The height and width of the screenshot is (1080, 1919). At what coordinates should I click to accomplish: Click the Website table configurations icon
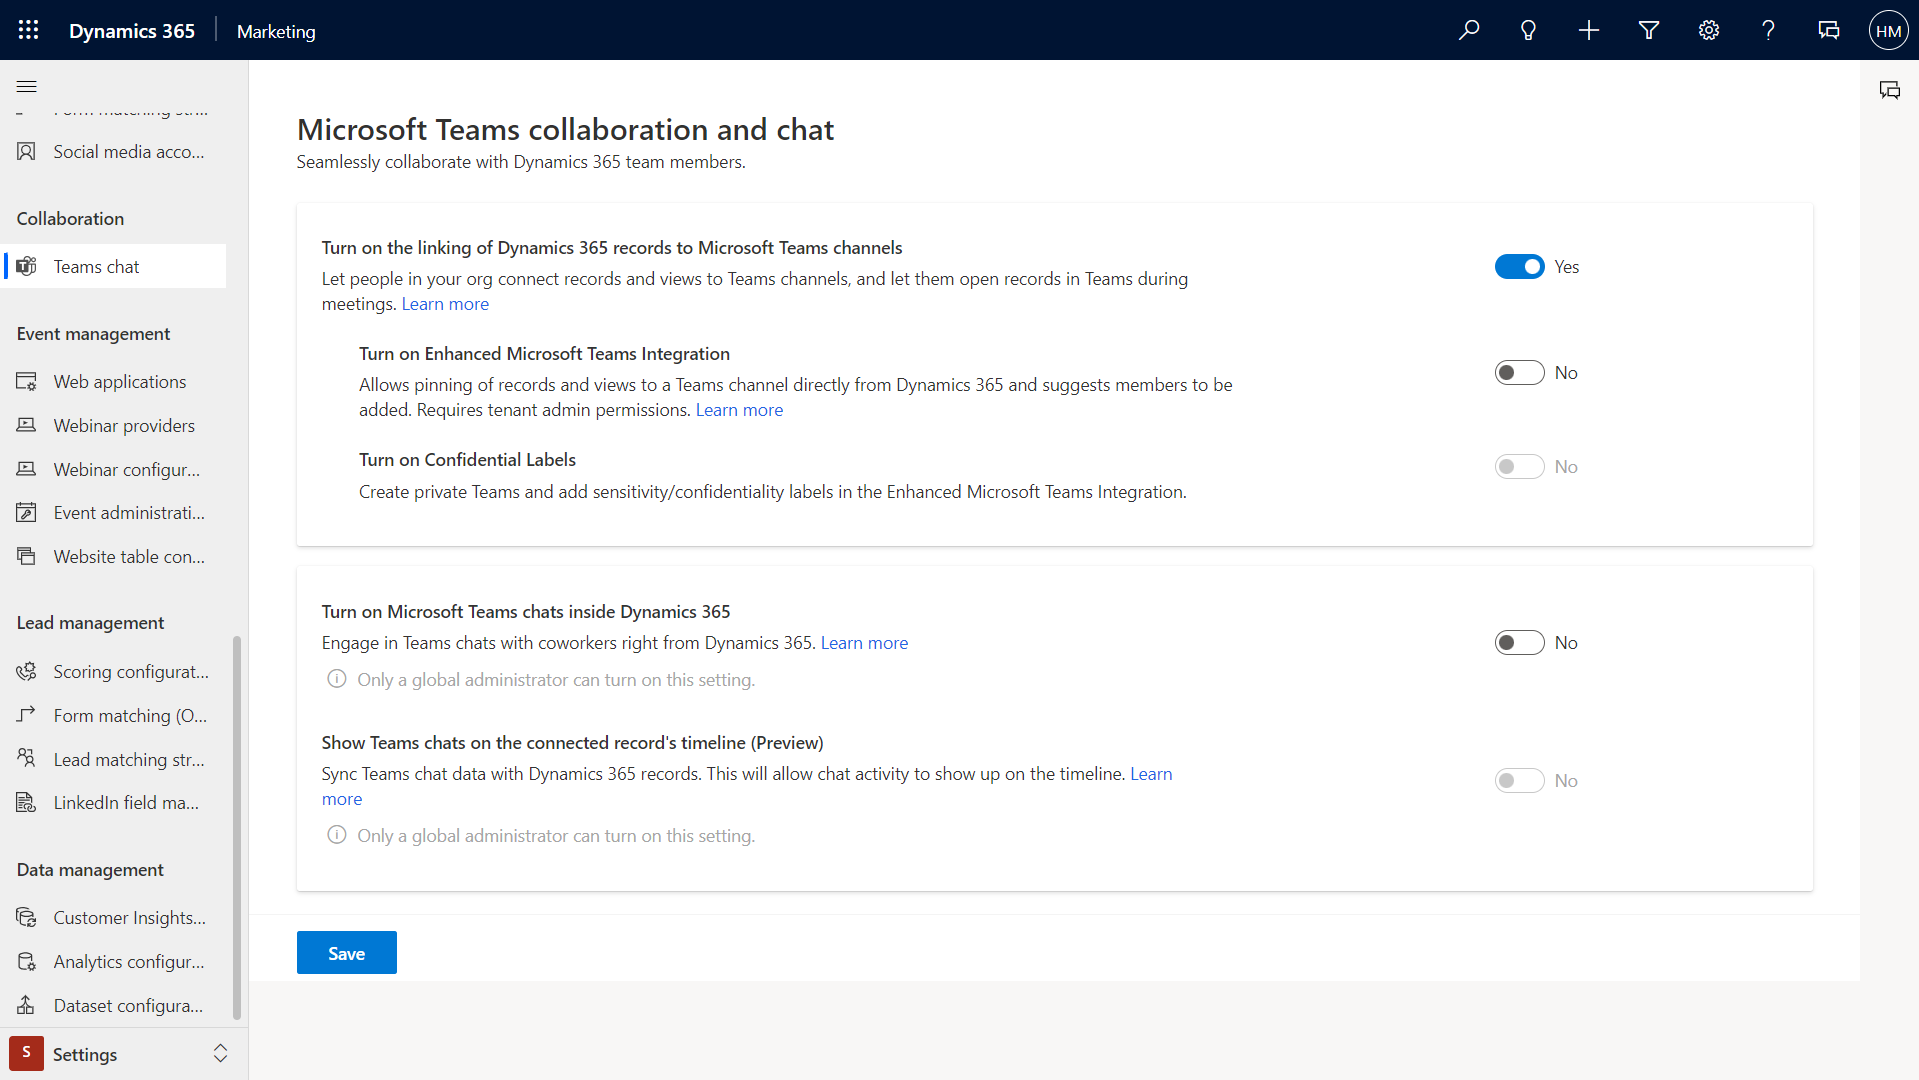pyautogui.click(x=26, y=557)
